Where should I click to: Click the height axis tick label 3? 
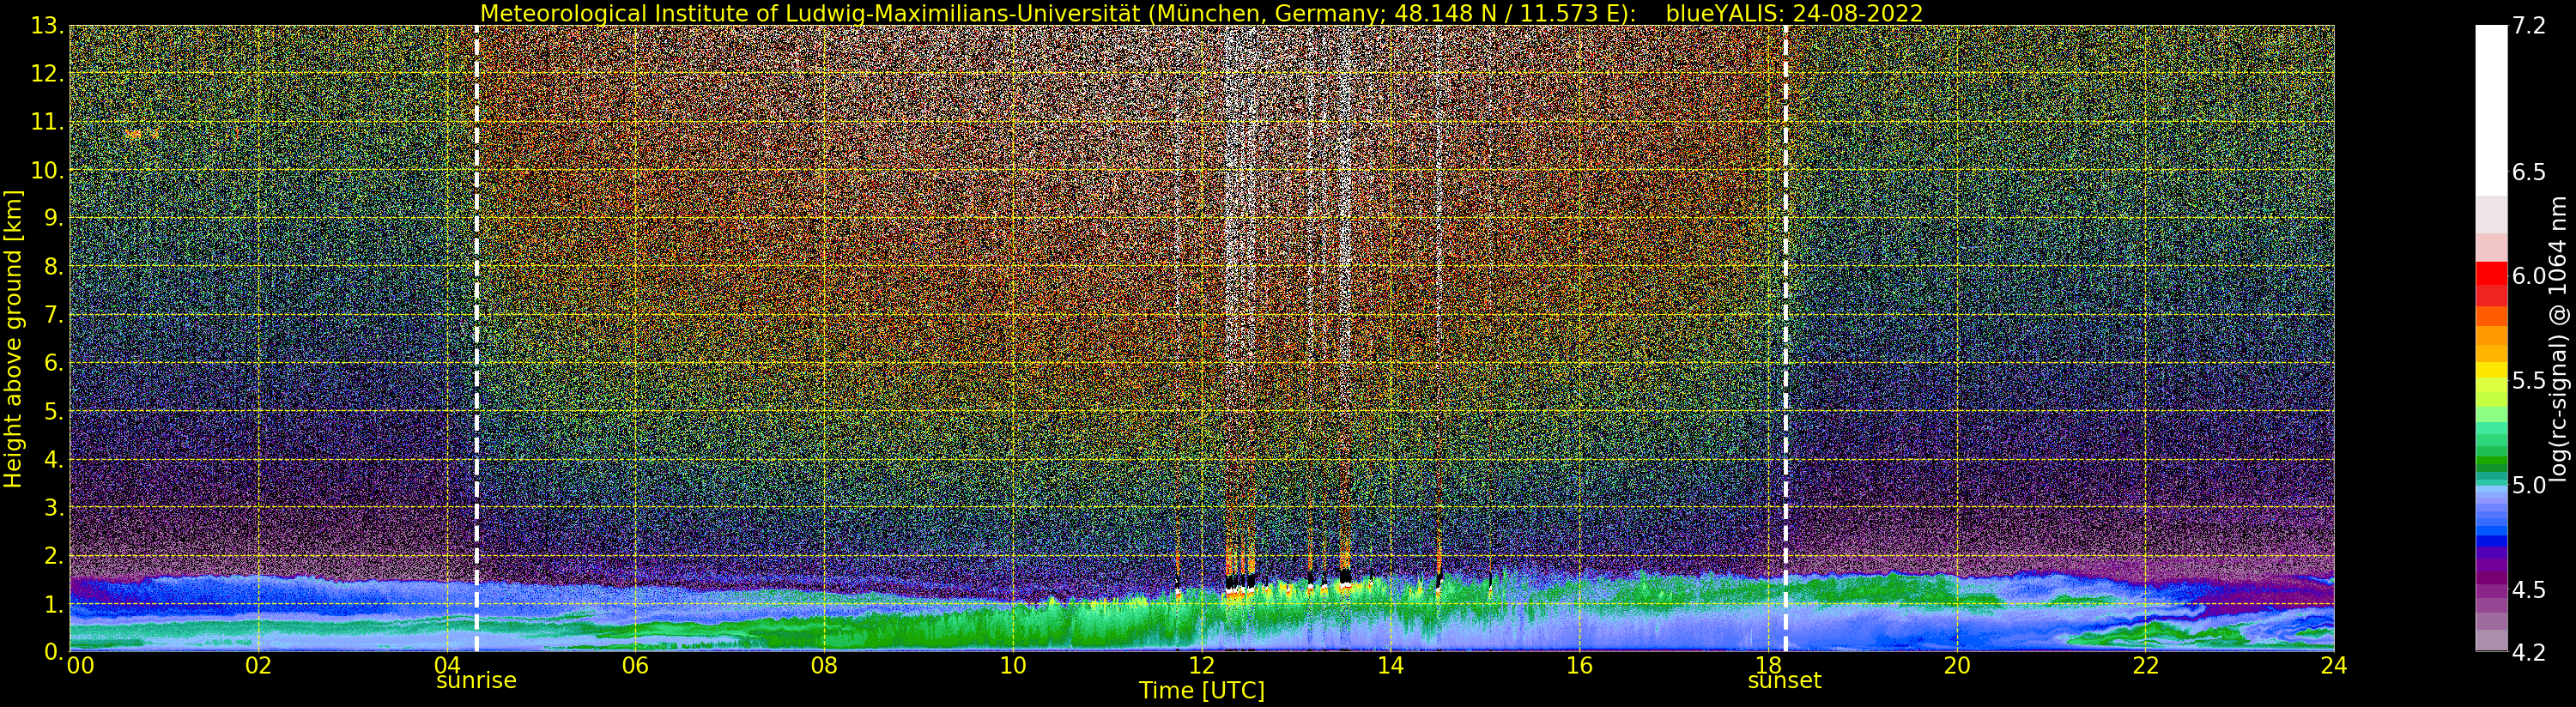click(x=54, y=507)
